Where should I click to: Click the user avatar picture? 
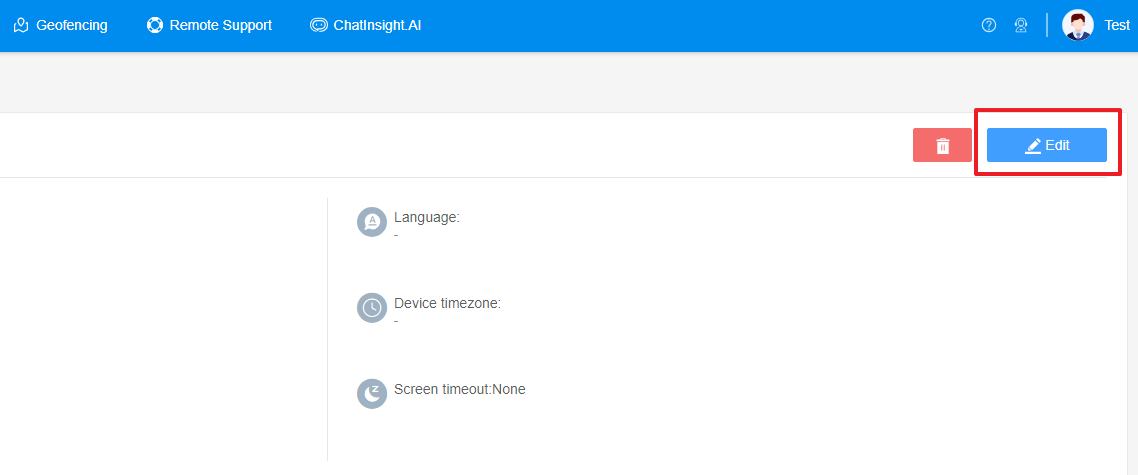pyautogui.click(x=1078, y=25)
